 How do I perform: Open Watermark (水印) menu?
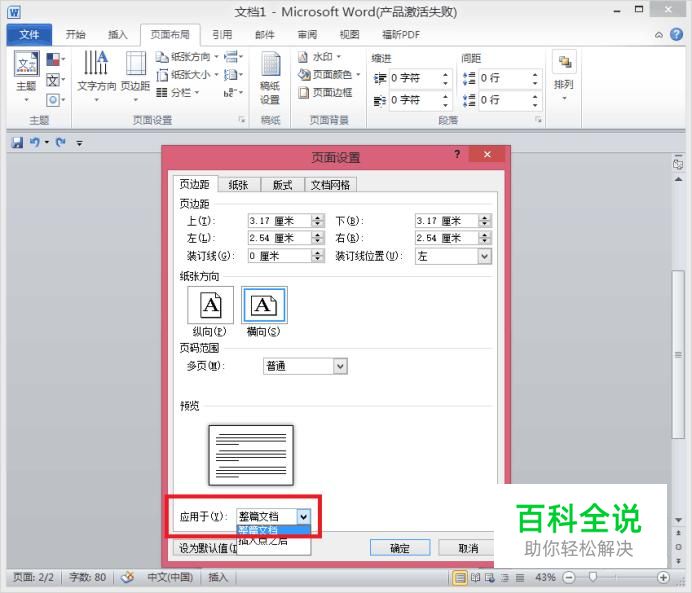tap(320, 57)
